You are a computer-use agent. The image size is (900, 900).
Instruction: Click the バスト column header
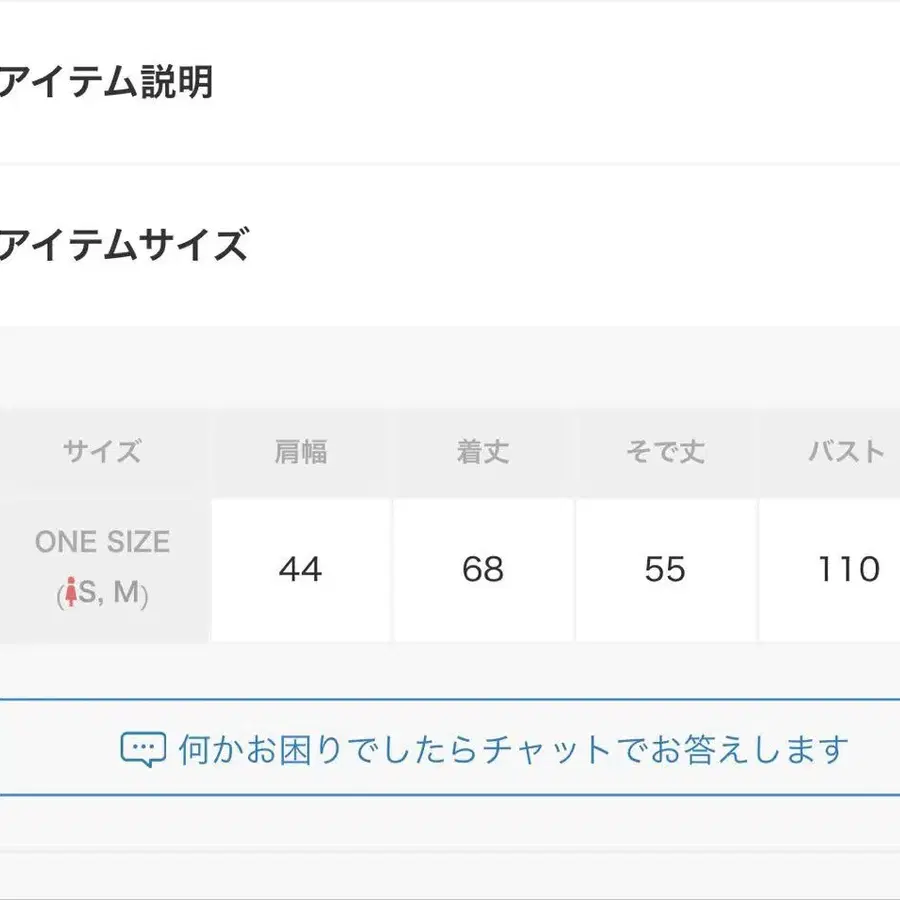point(846,453)
